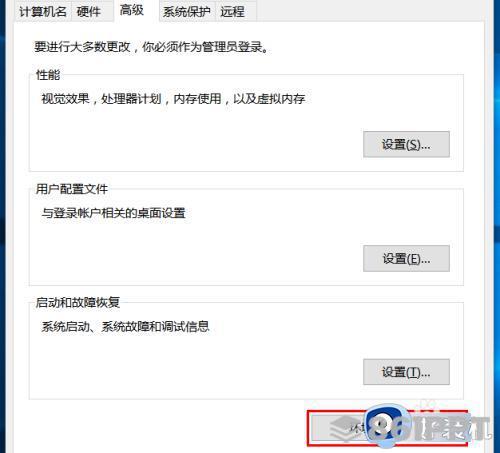Click the 启动和故障恢复 group heading
The width and height of the screenshot is (500, 453).
[78, 303]
